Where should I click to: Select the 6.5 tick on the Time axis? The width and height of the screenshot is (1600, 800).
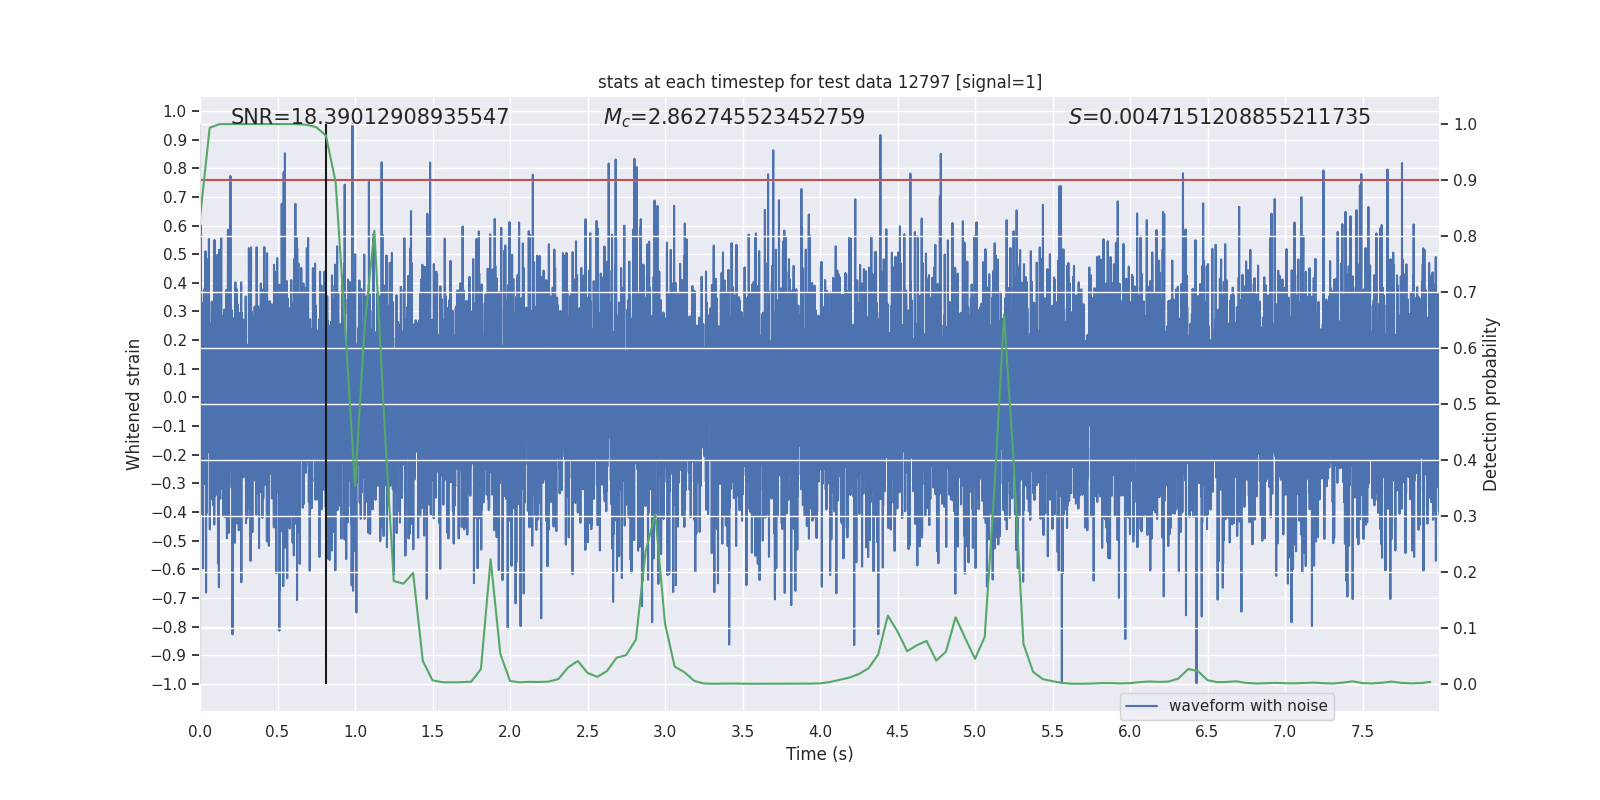click(1208, 731)
